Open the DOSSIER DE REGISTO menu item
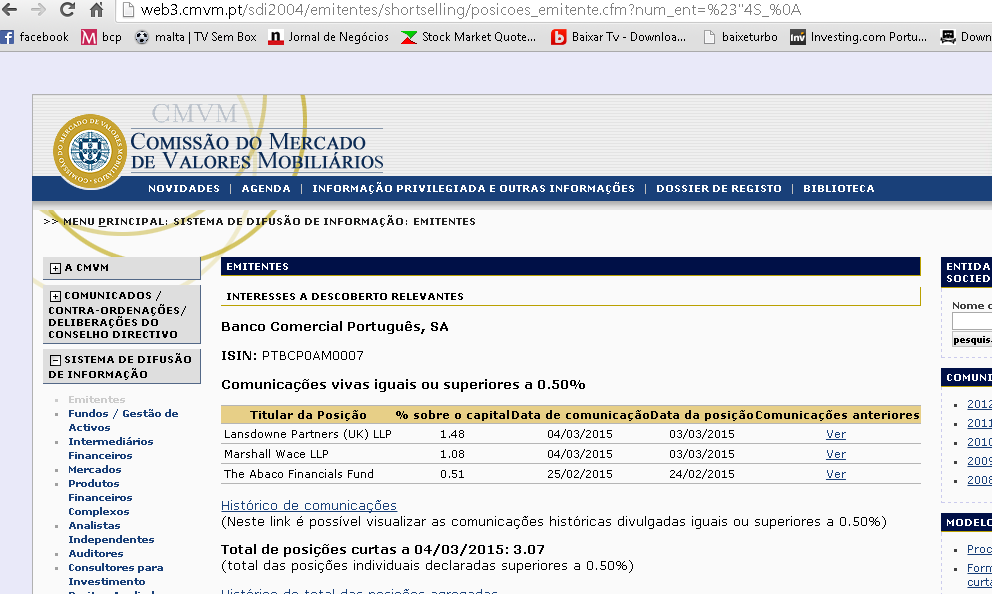 (x=719, y=189)
